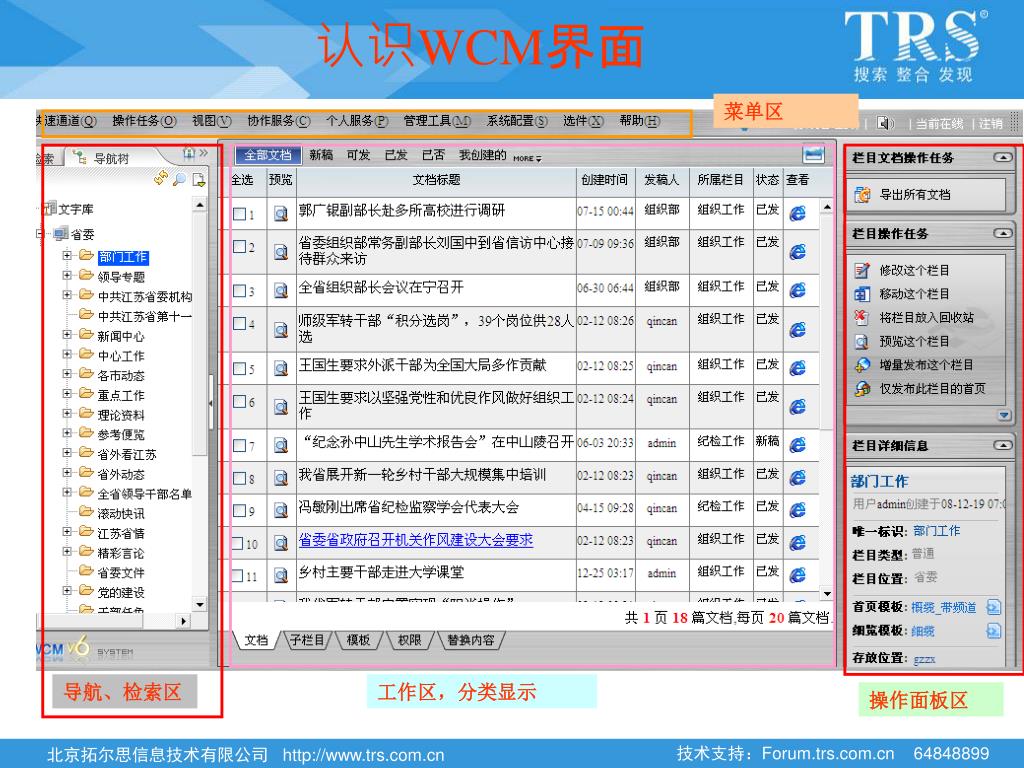This screenshot has height=768, width=1024.
Task: Collapse the 栏目操作任务 panel
Action: [1002, 233]
